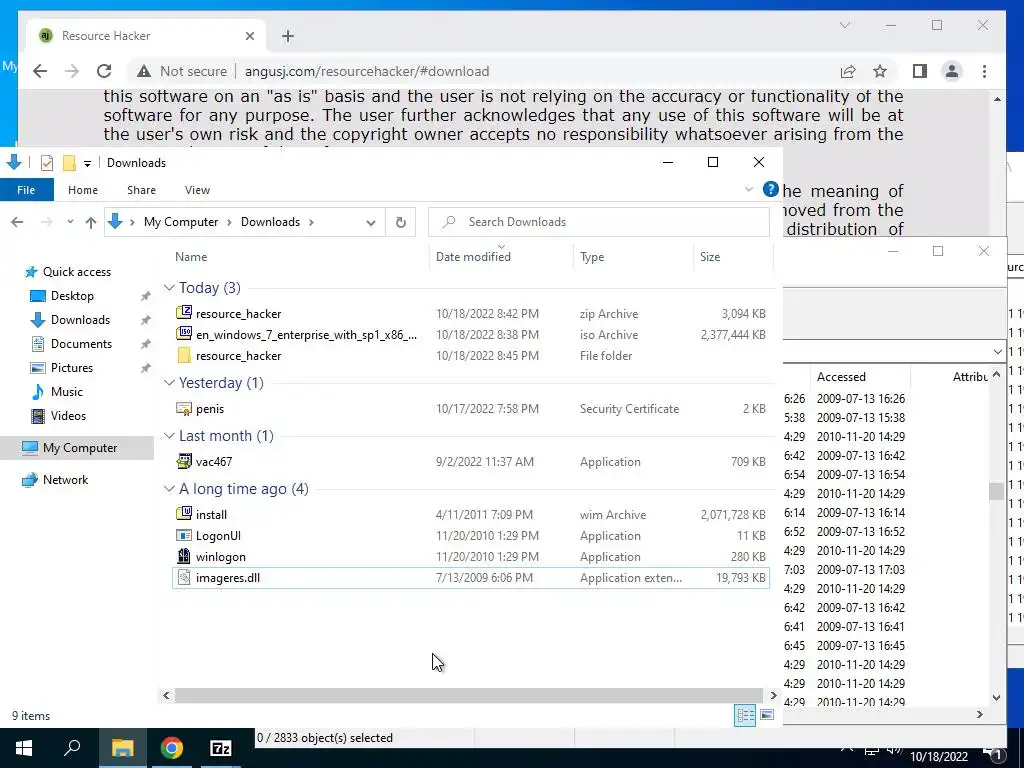Open Explorer Help question mark icon
1024x768 pixels.
pyautogui.click(x=771, y=190)
